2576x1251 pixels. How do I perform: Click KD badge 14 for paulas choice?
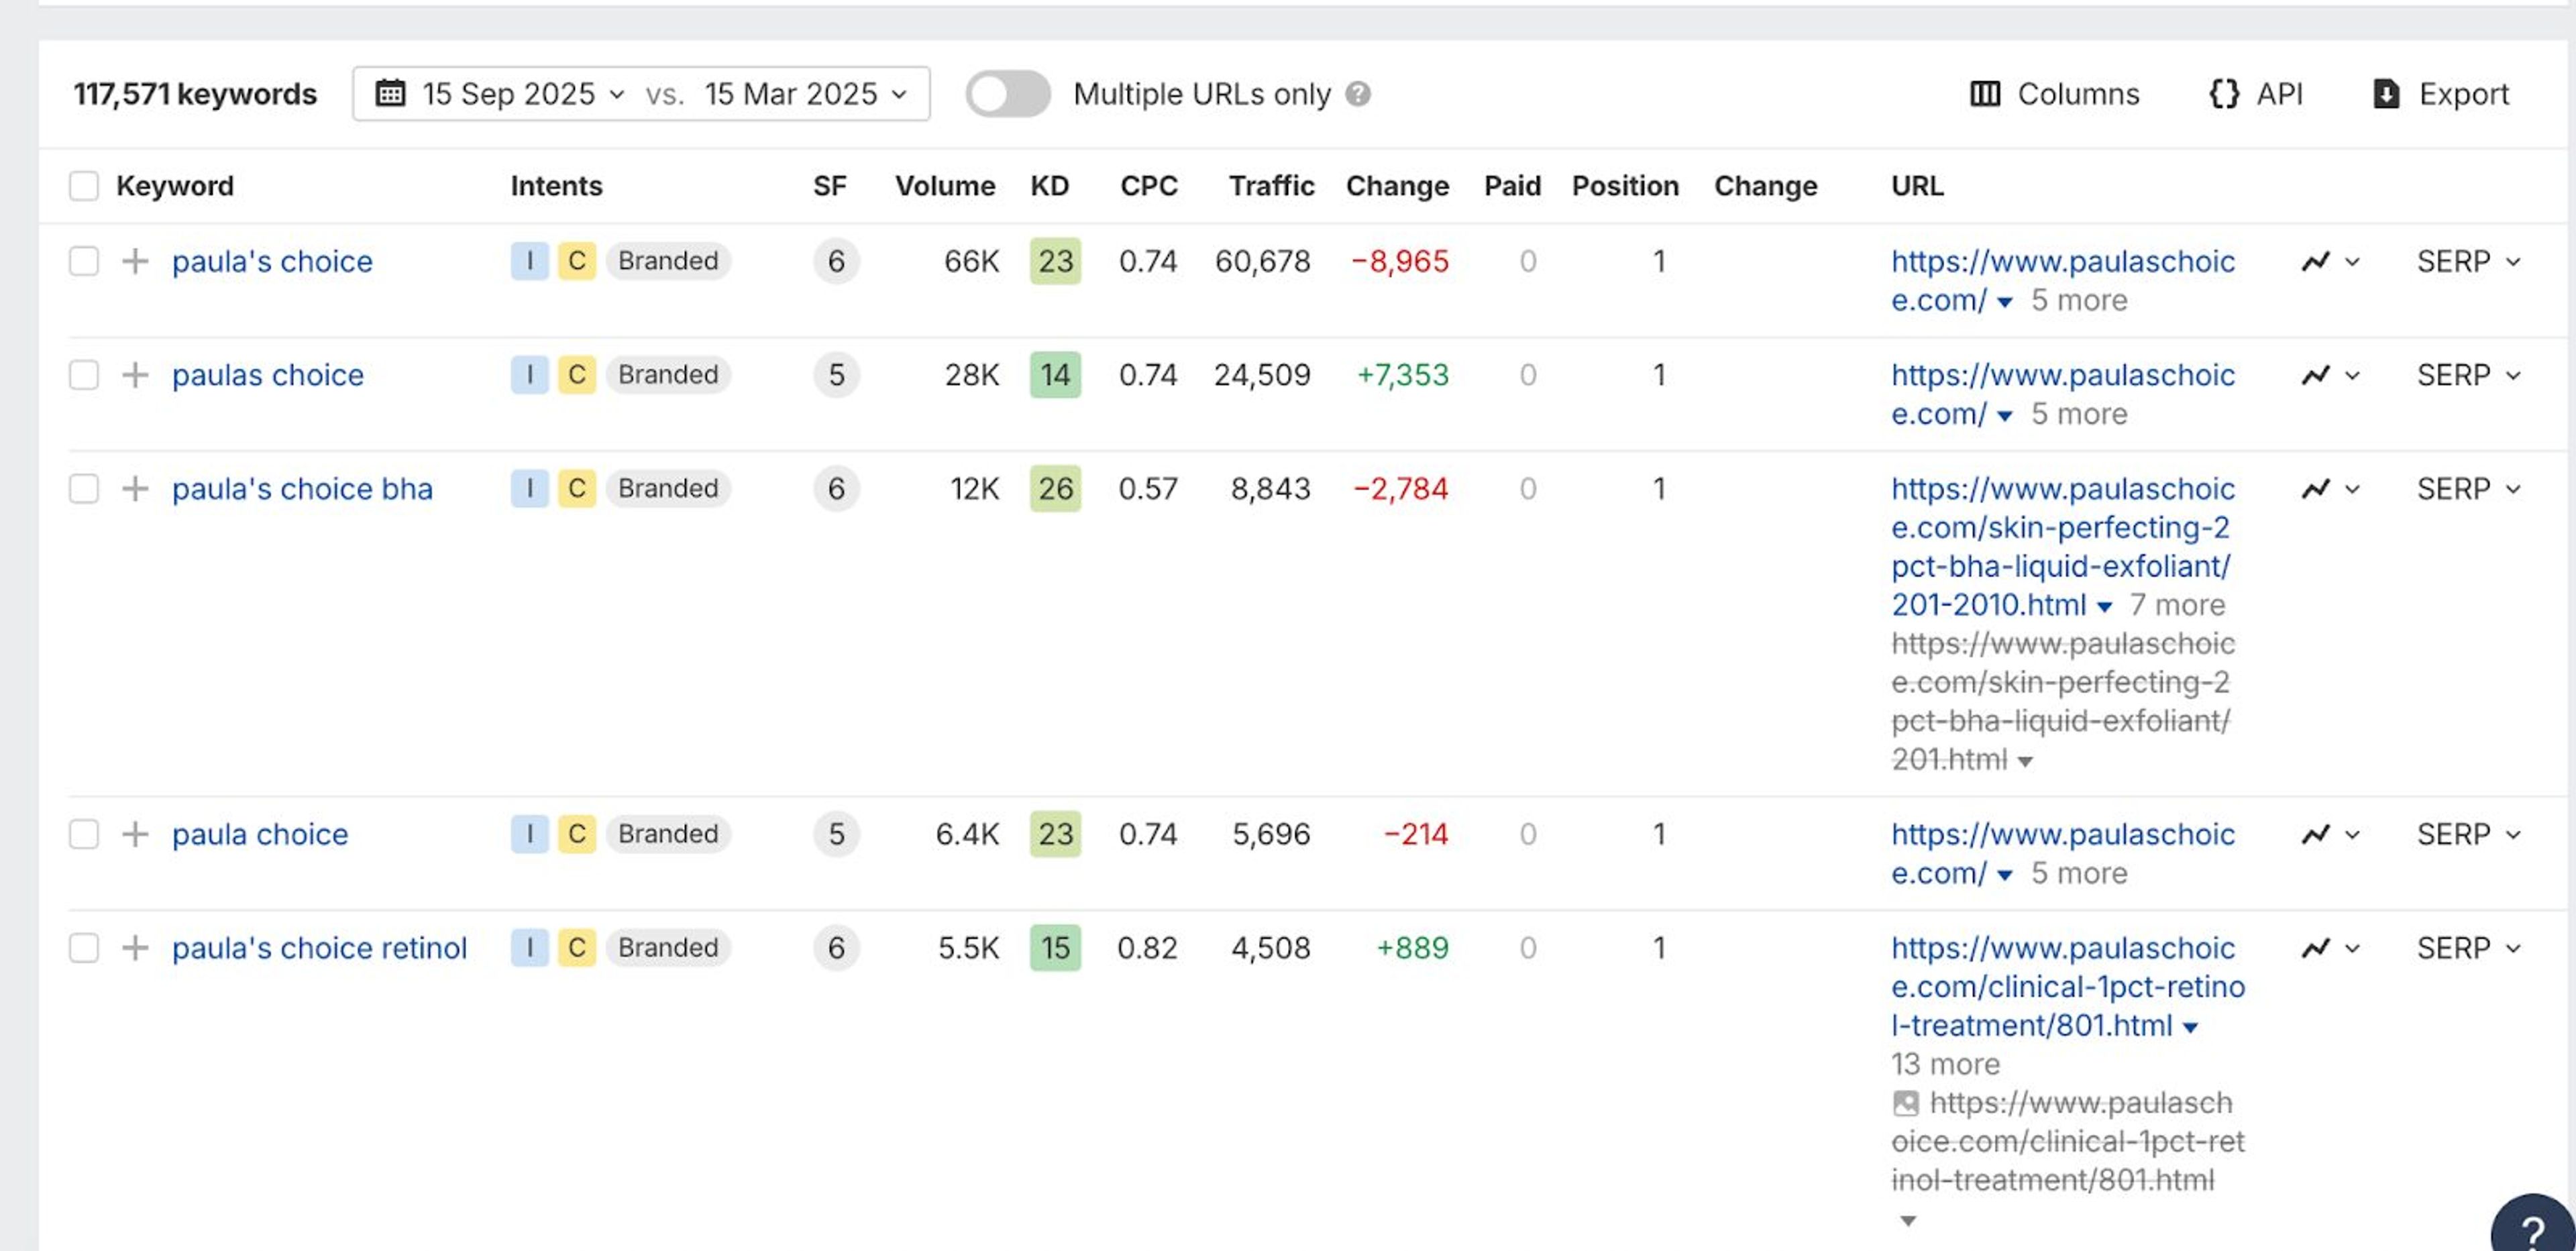point(1055,375)
